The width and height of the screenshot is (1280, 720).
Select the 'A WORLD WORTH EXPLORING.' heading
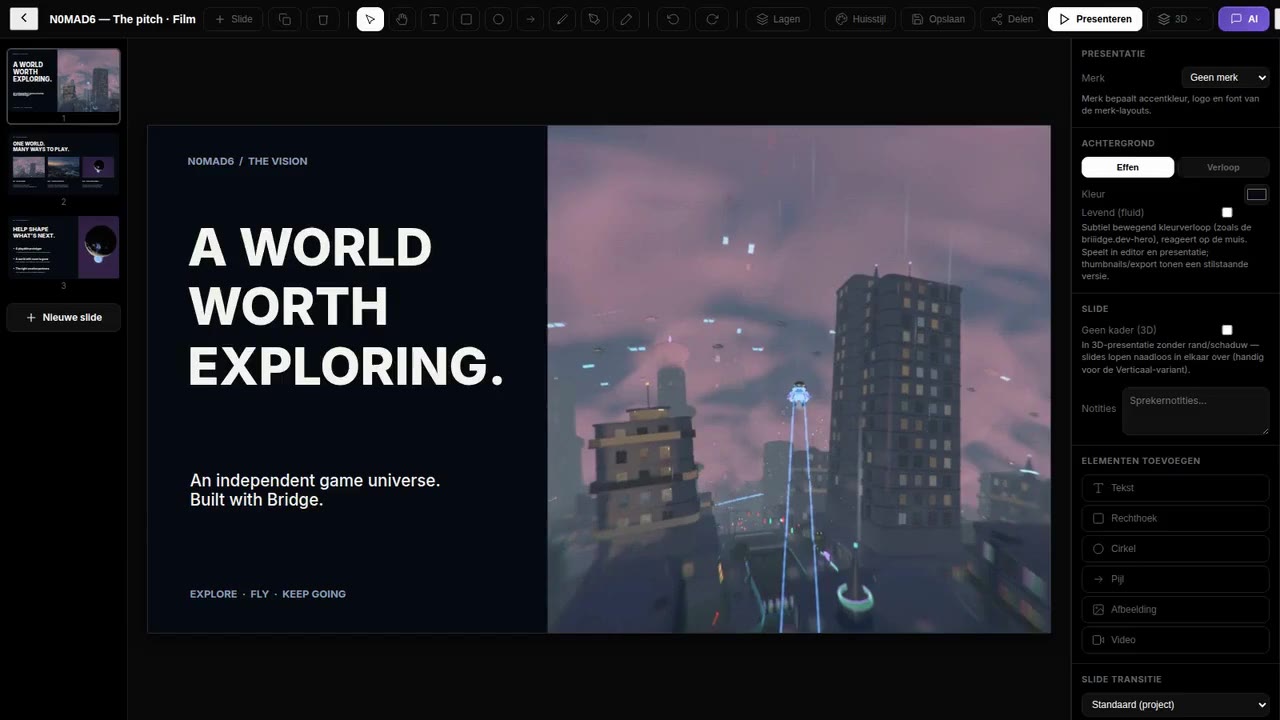pos(346,306)
